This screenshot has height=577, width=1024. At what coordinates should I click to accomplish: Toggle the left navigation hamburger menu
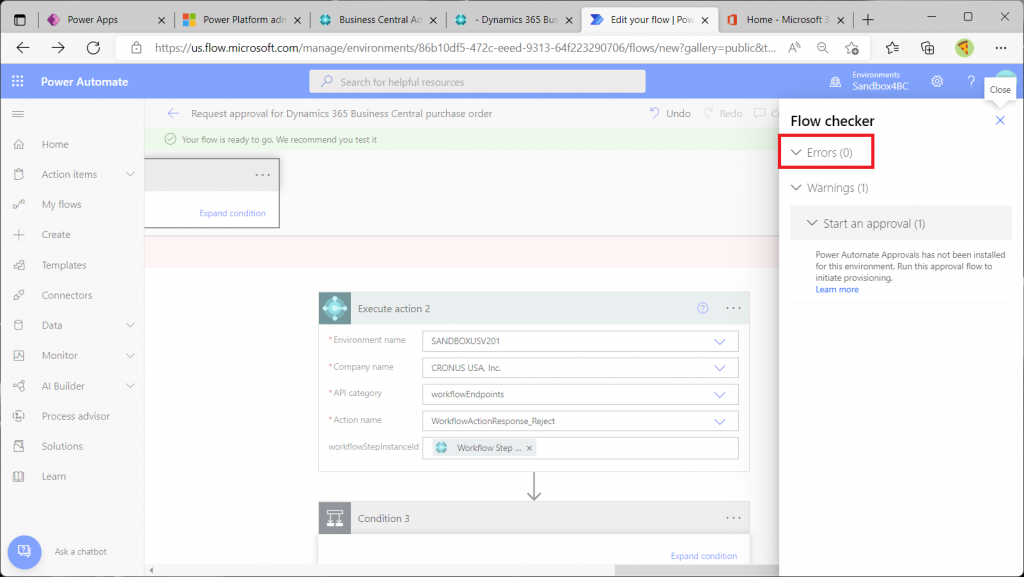click(17, 114)
